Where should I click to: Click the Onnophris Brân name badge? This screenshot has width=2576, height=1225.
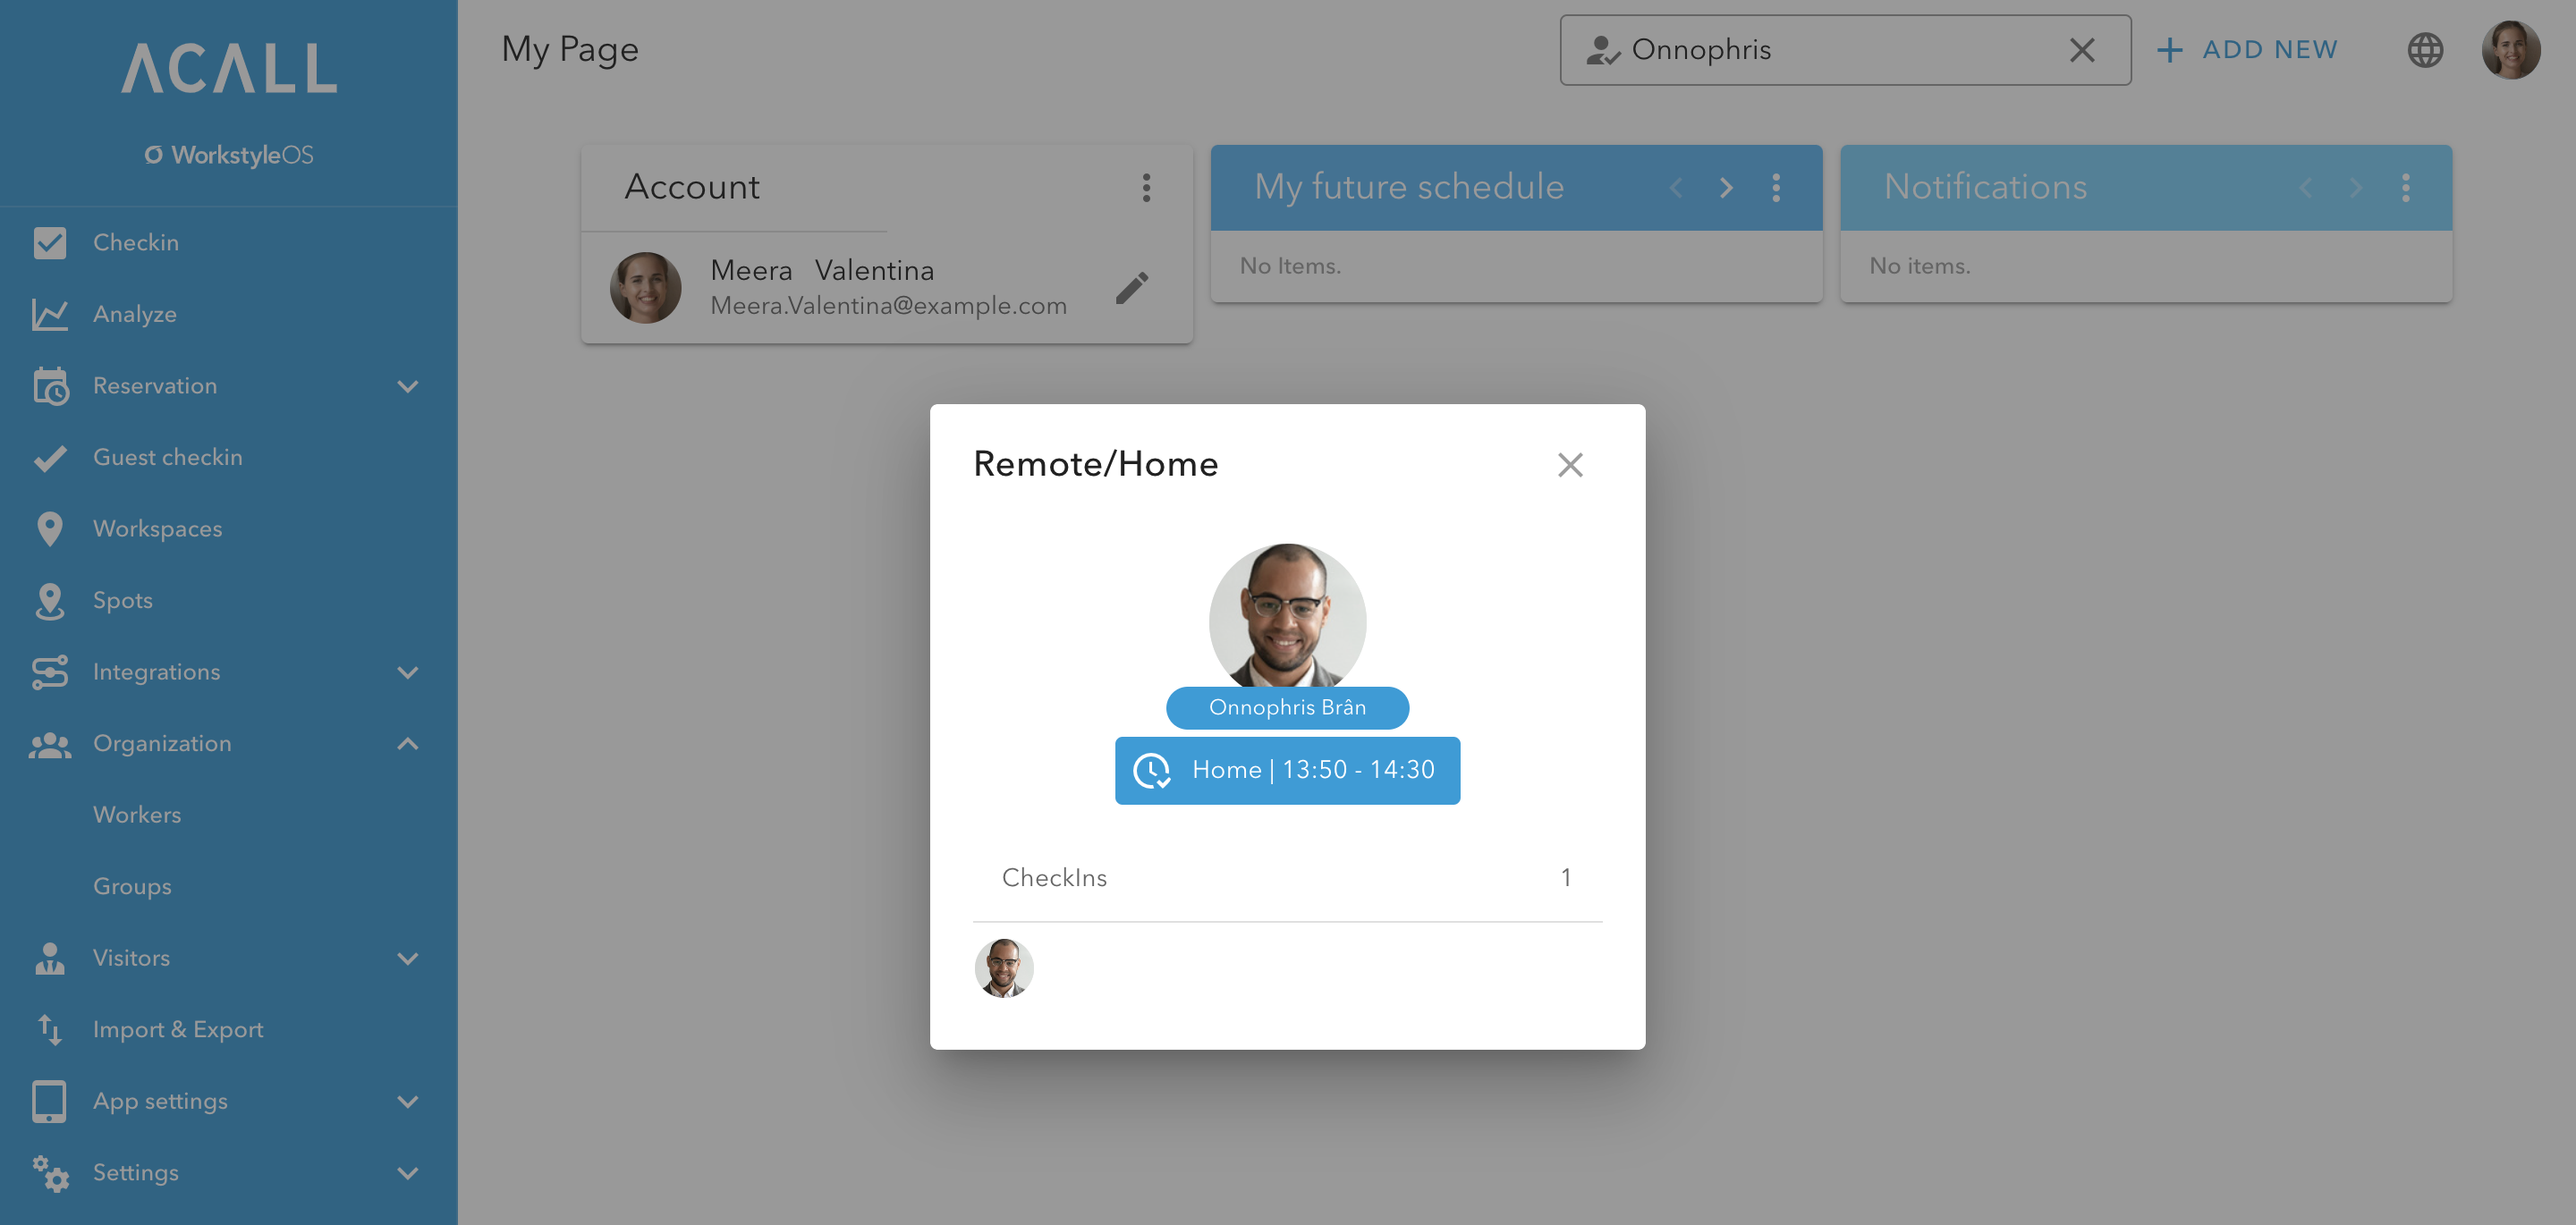(x=1287, y=708)
